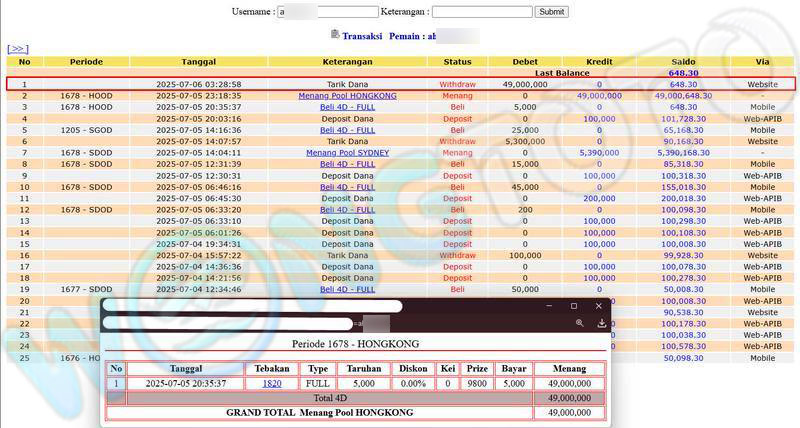Viewport: 800px width, 428px height.
Task: Maximize the Periode 1678 popup window
Action: tap(574, 306)
